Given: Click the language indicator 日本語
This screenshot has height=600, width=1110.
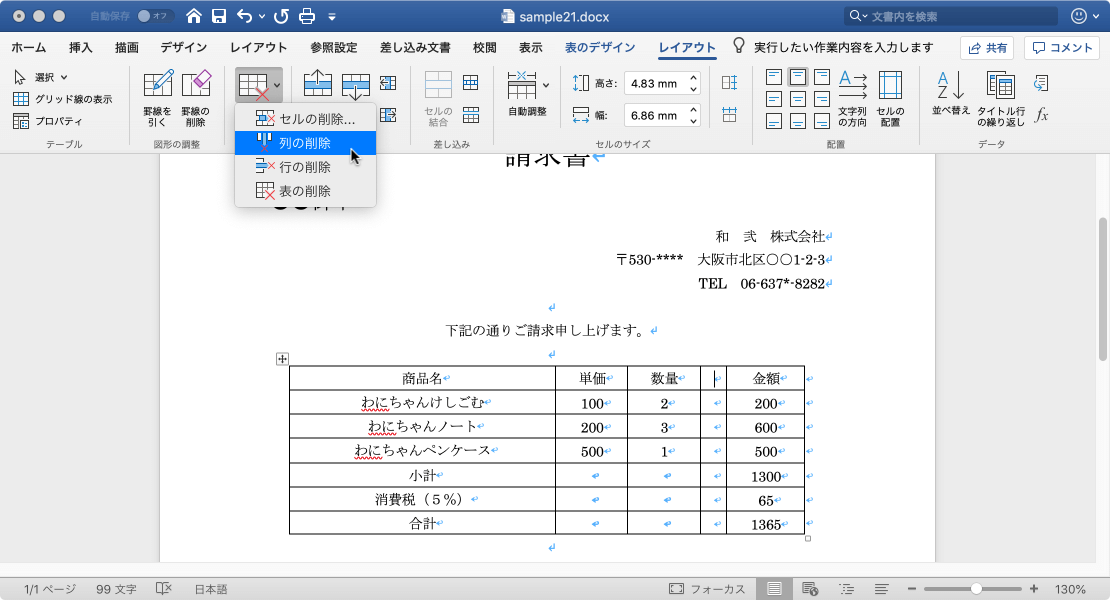Looking at the screenshot, I should (211, 589).
